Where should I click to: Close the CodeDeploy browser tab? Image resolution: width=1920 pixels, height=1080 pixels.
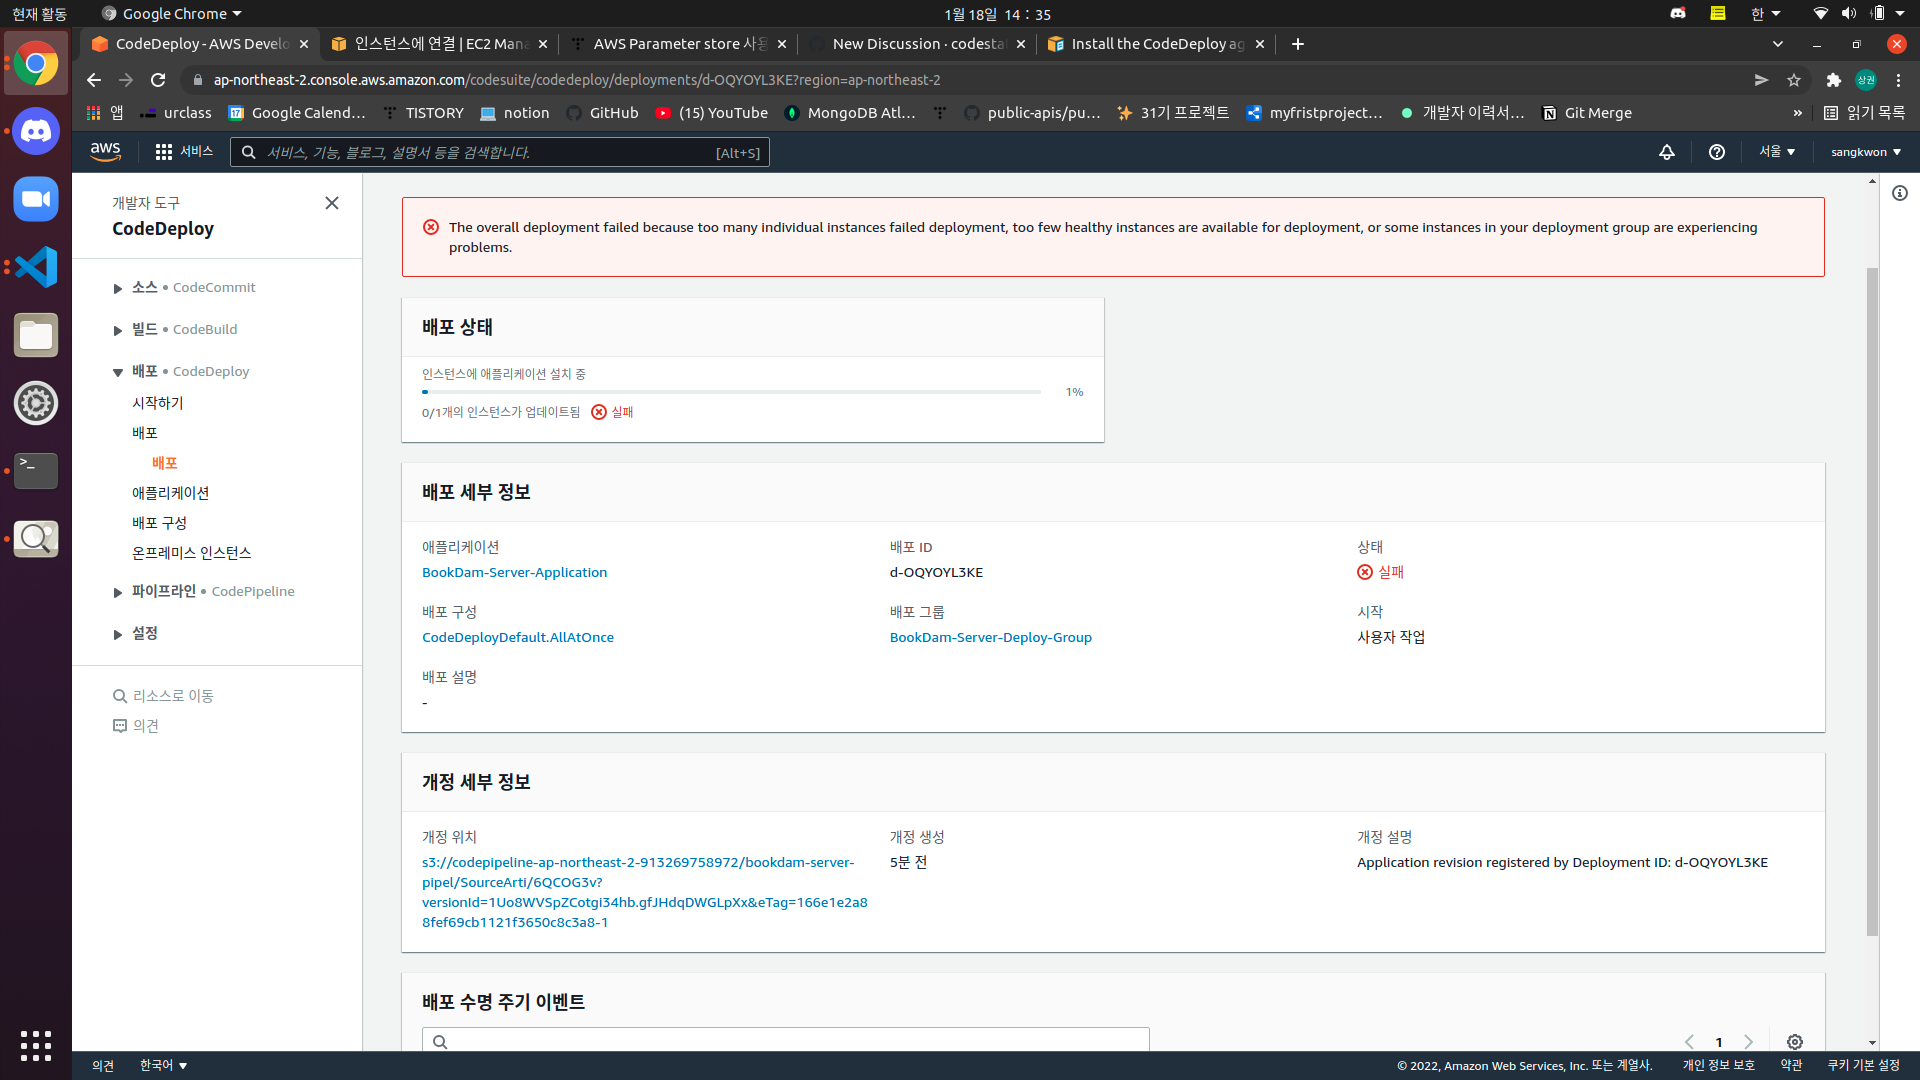pos(304,44)
